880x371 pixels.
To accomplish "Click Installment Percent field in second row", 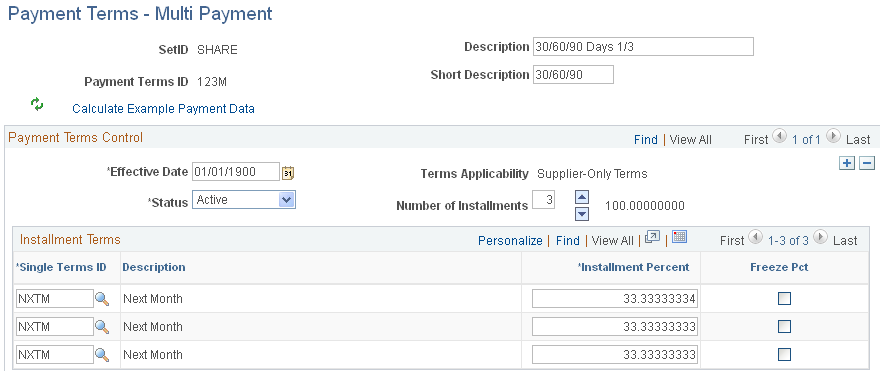I will [615, 326].
